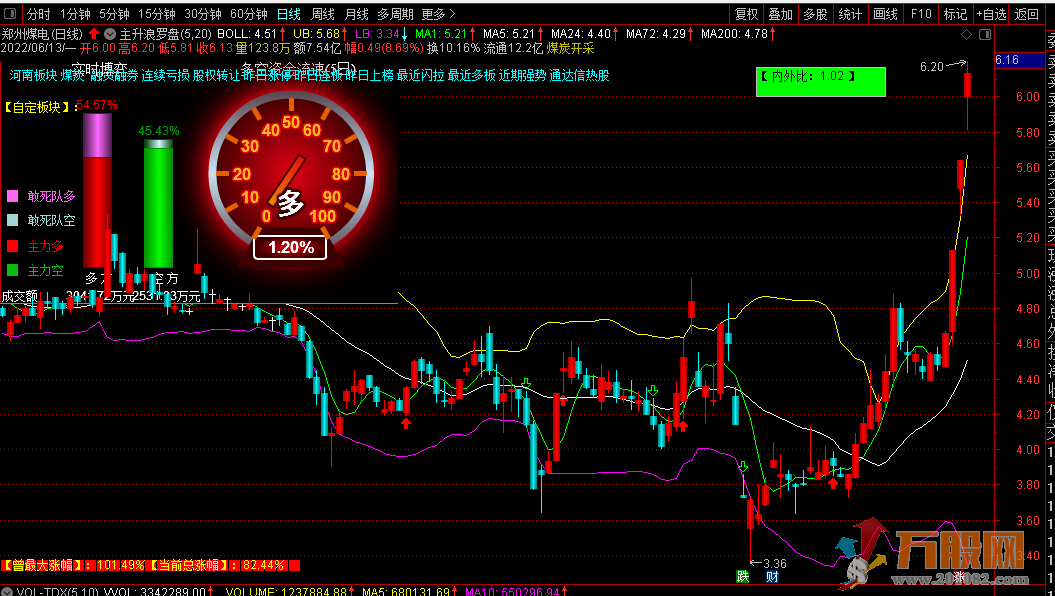Click the 曾最大涨幅 101.49% label
This screenshot has width=1055, height=596.
click(73, 566)
